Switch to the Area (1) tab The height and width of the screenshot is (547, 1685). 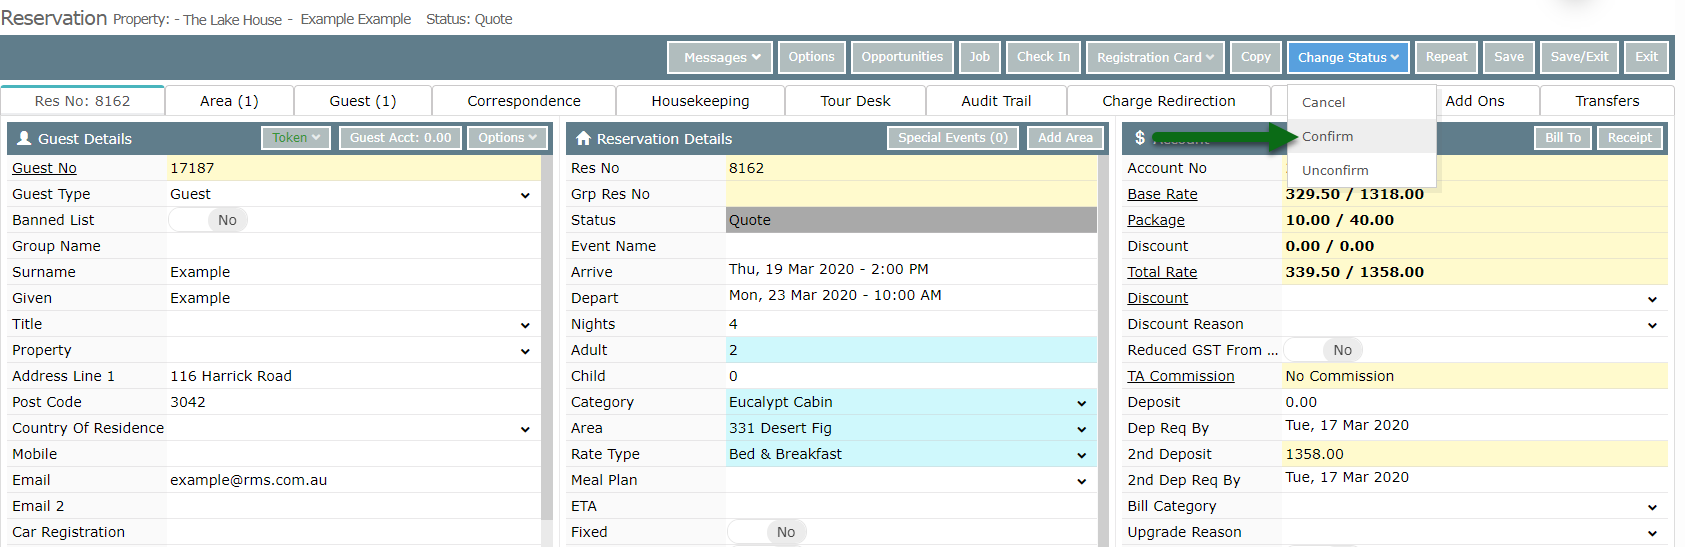coord(229,101)
